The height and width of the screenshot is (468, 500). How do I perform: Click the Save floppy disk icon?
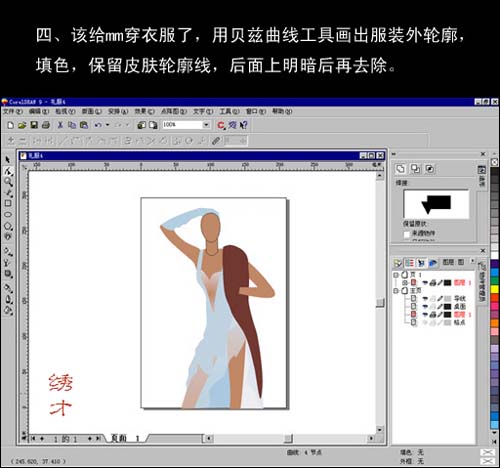point(34,125)
